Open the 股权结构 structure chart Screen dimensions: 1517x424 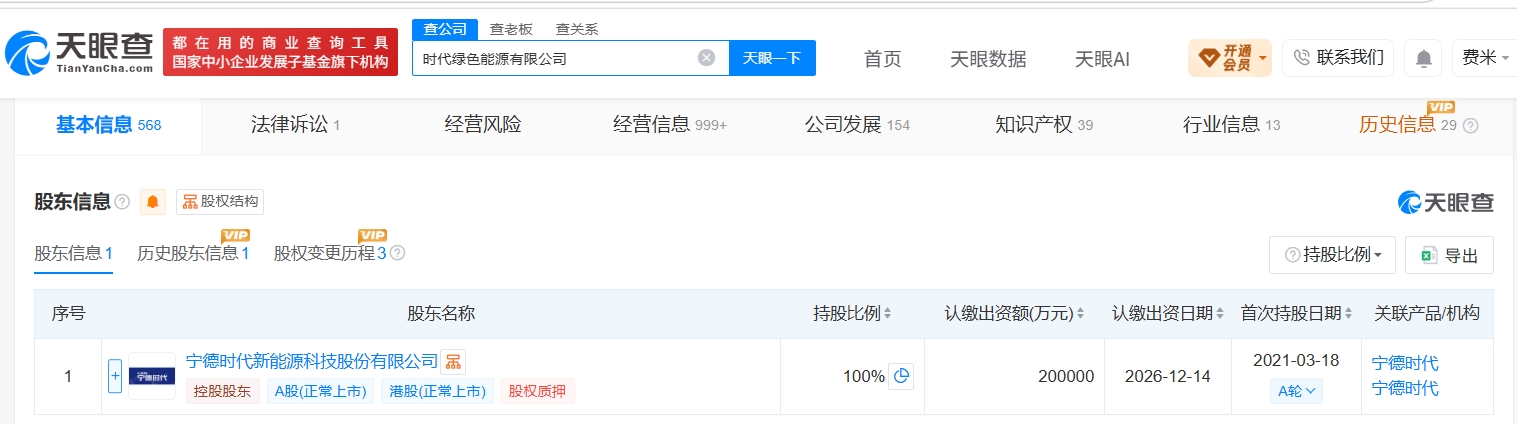pyautogui.click(x=220, y=202)
